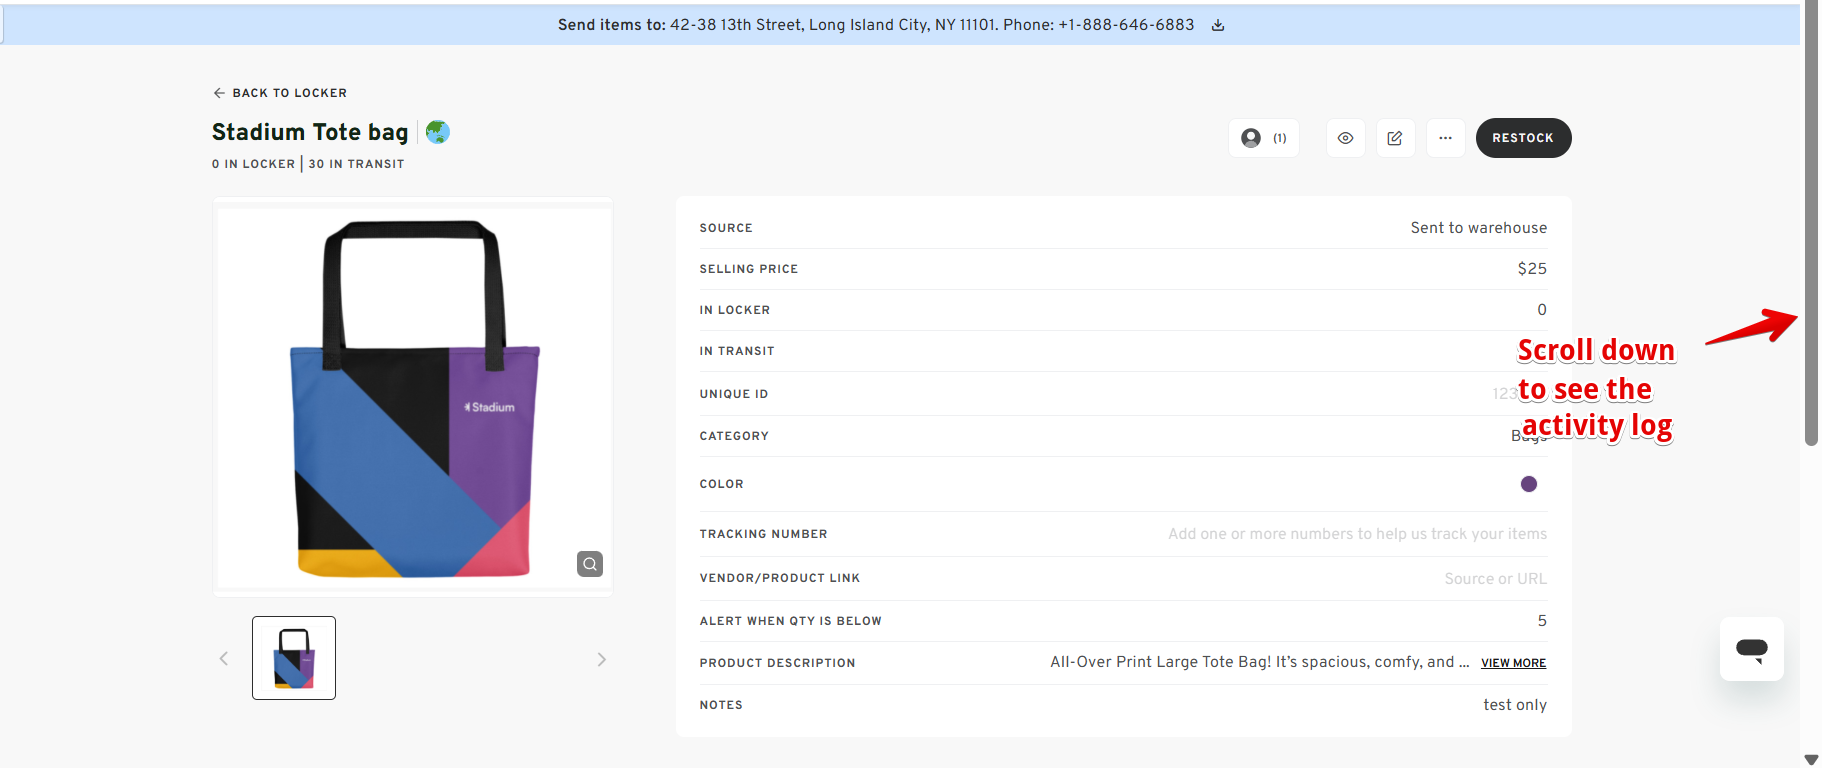Show the next image with the right chevron
The width and height of the screenshot is (1822, 768).
[x=601, y=659]
